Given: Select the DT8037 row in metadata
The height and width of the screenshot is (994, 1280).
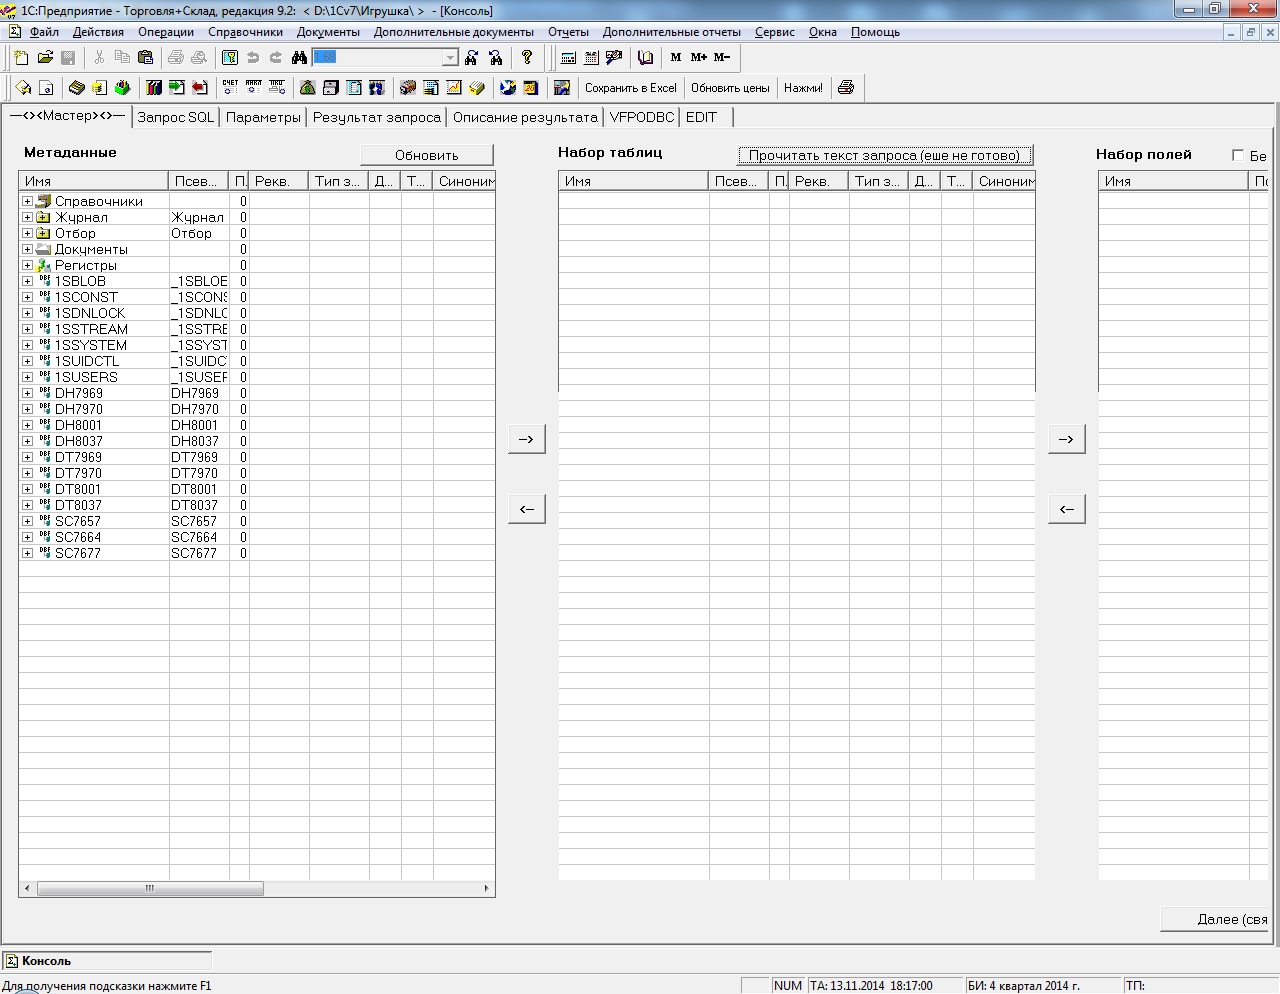Looking at the screenshot, I should click(256, 505).
